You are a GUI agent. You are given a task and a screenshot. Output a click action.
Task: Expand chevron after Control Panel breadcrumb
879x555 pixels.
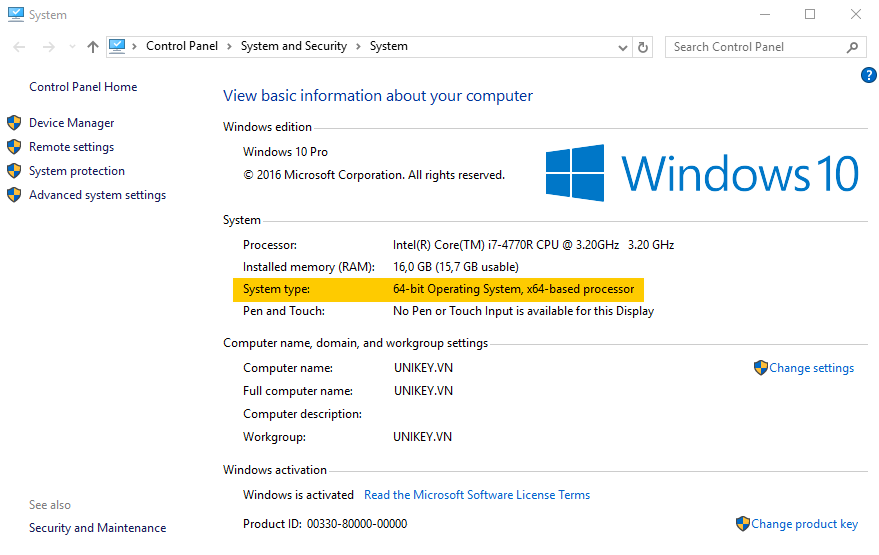pyautogui.click(x=229, y=47)
